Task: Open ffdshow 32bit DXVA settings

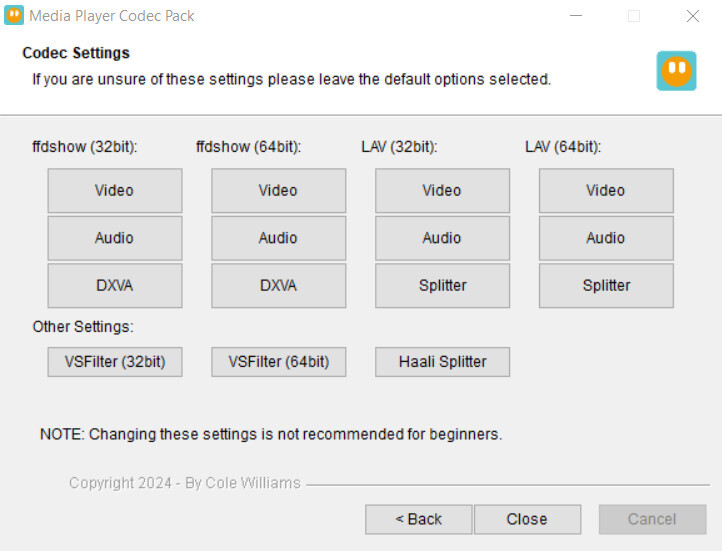Action: point(115,285)
